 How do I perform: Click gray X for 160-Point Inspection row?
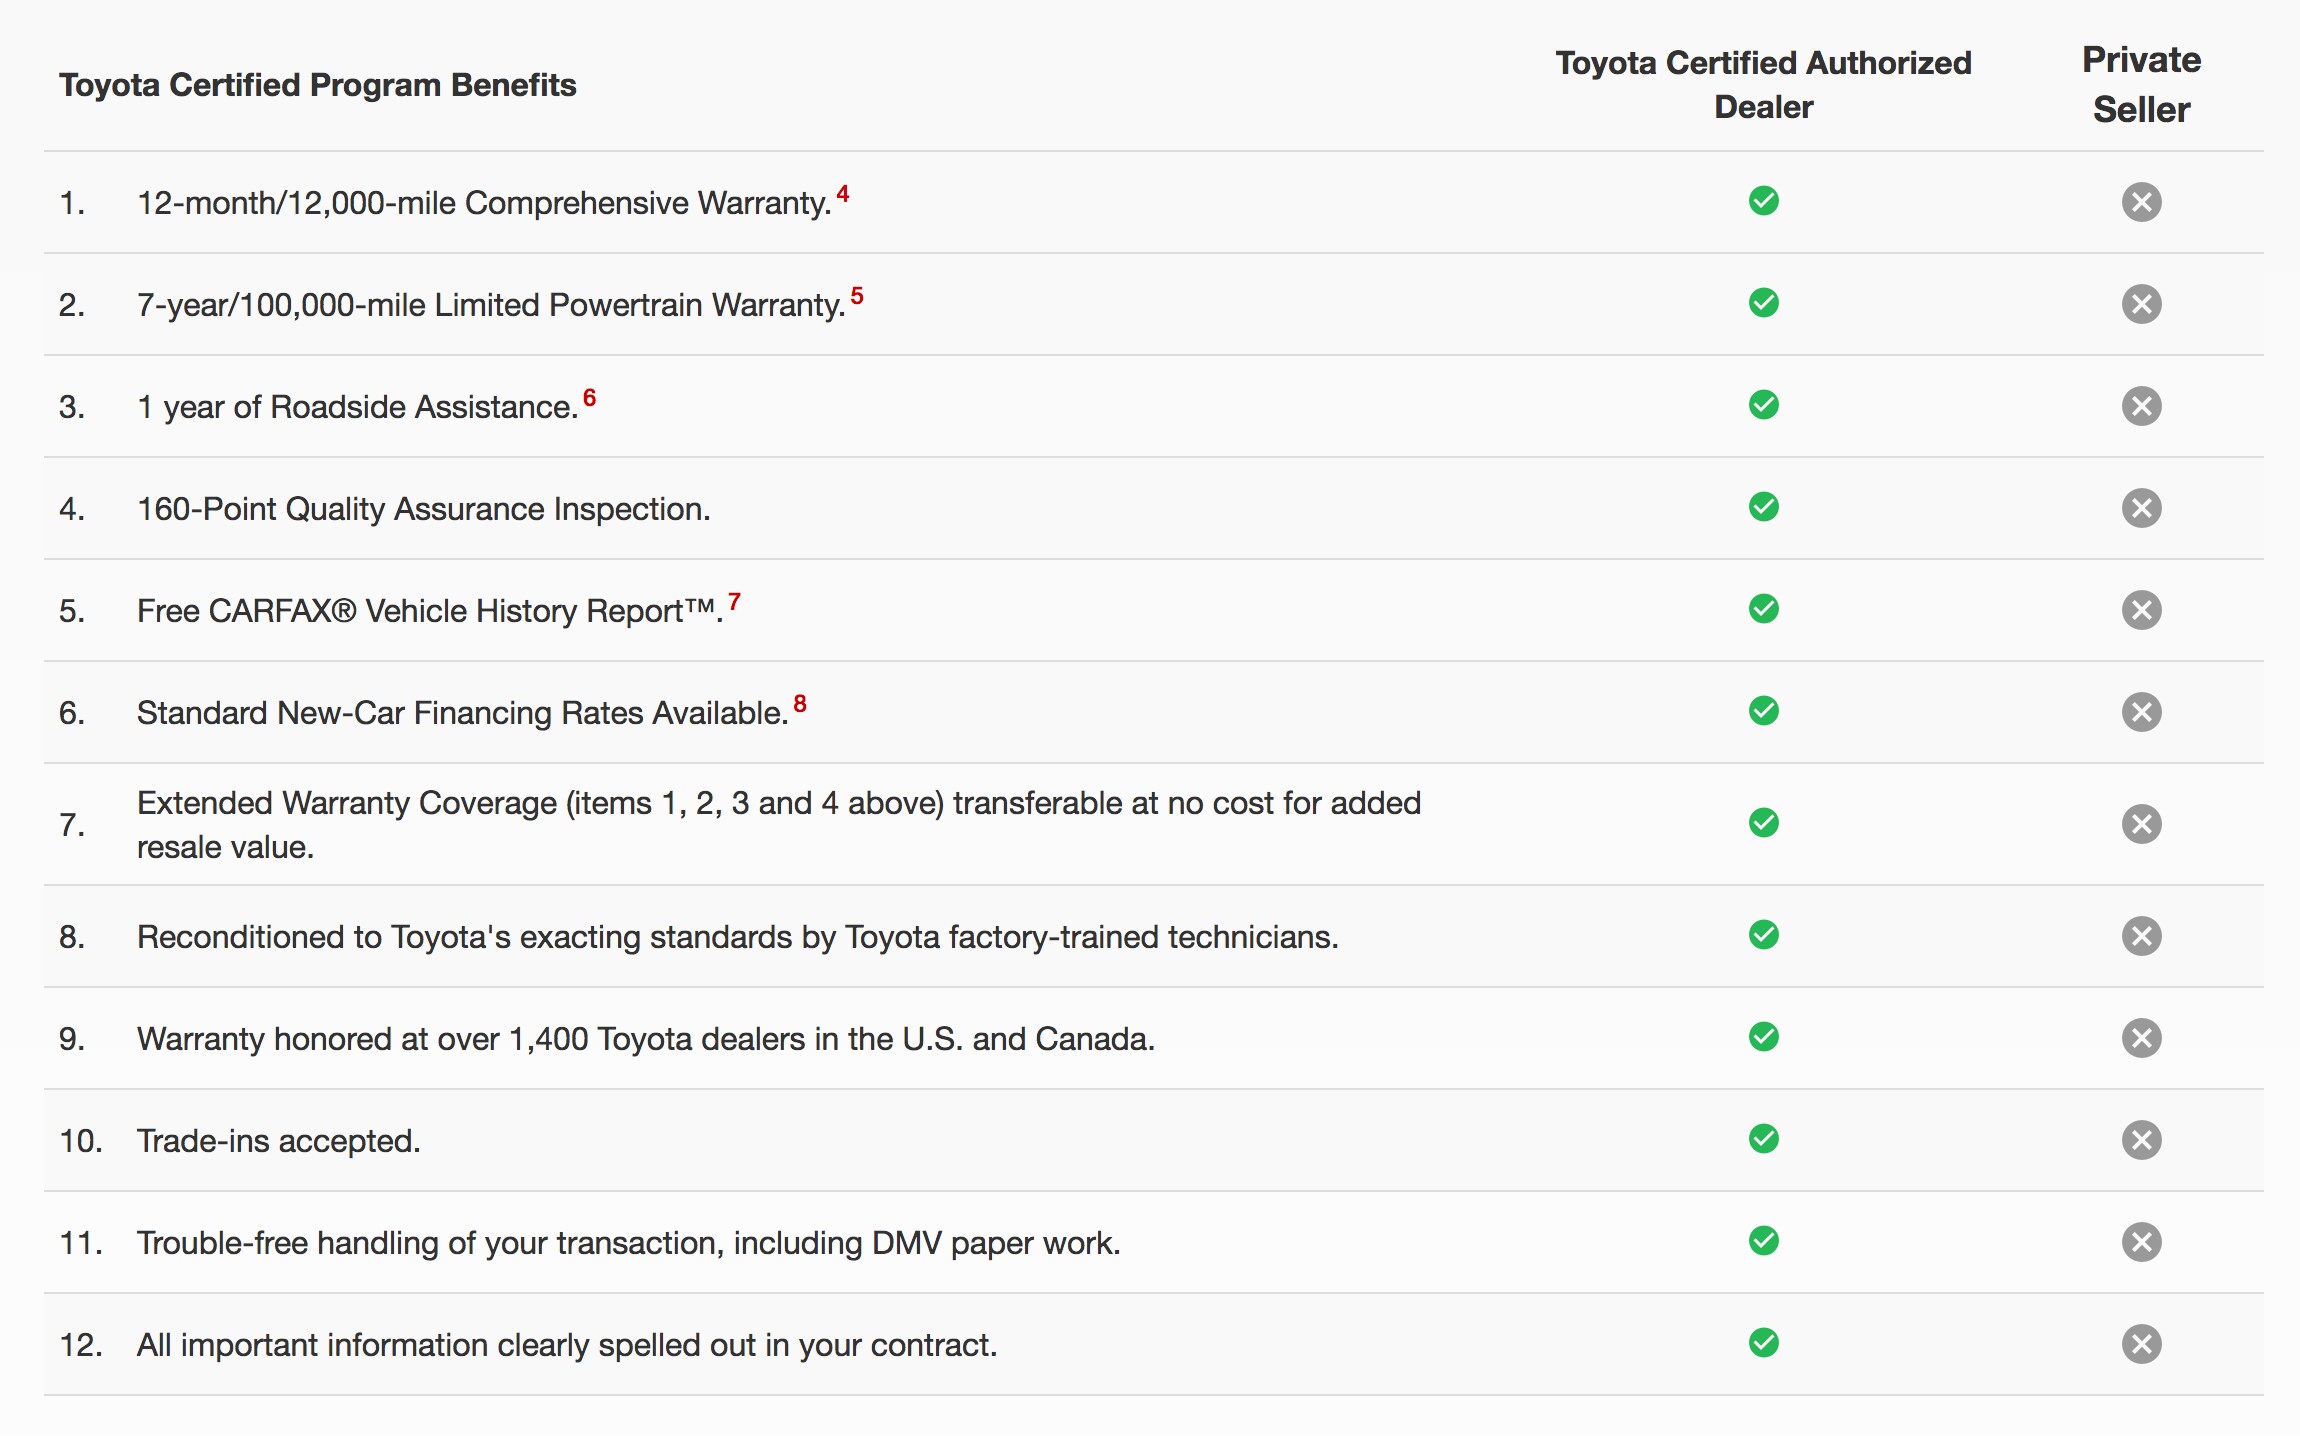[x=2142, y=508]
